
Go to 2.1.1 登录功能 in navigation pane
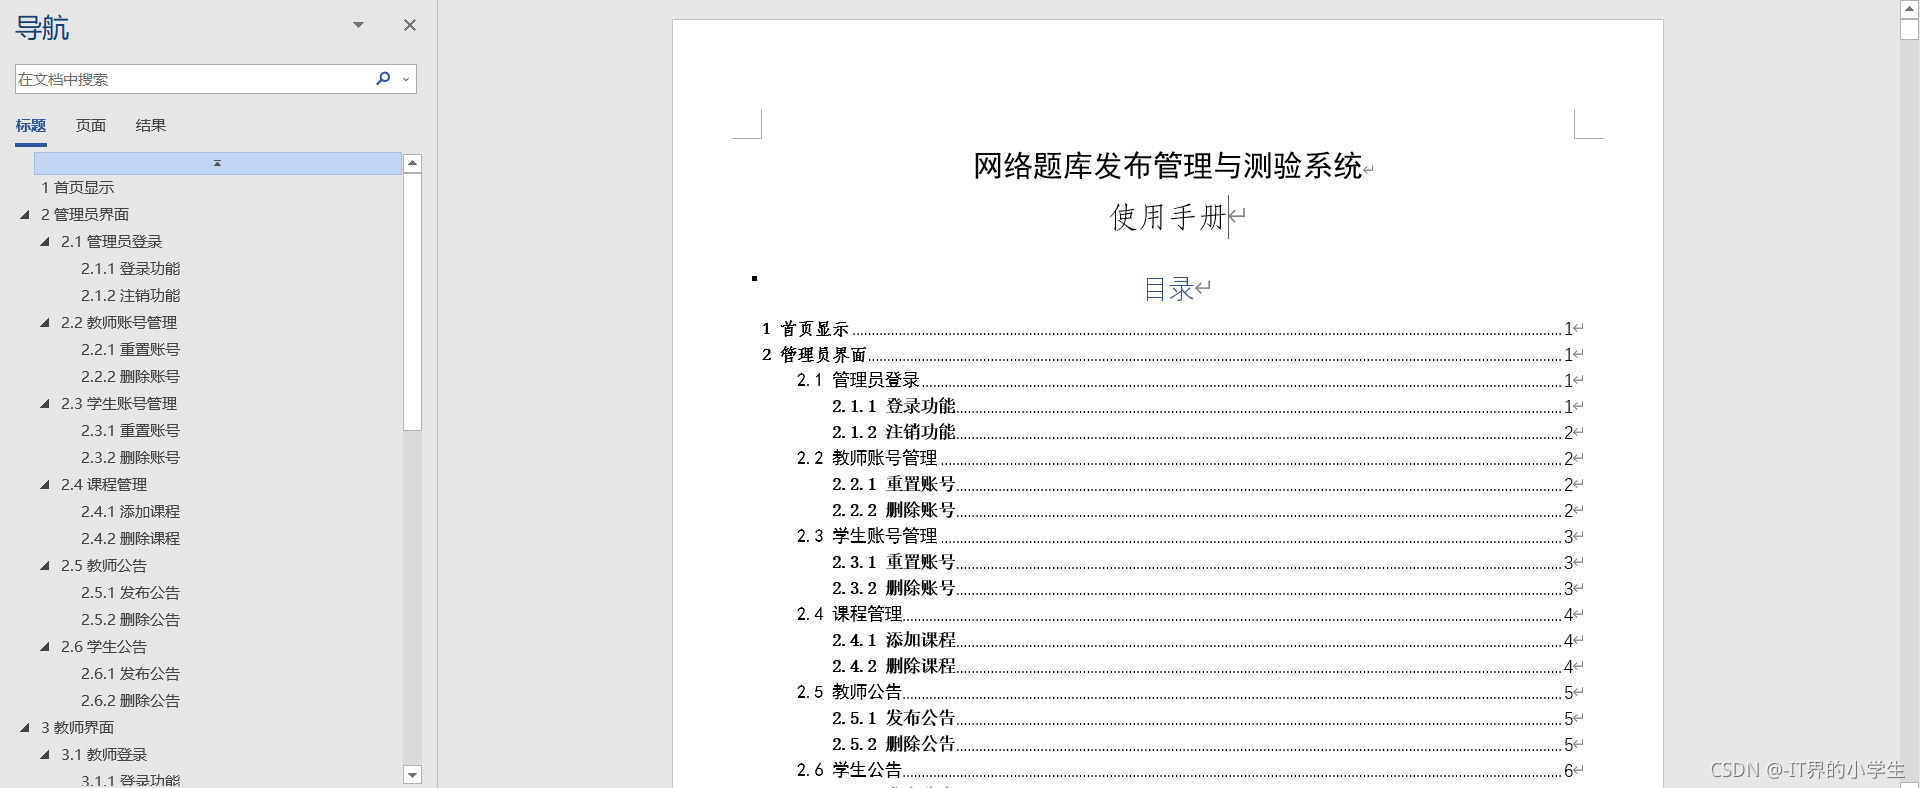tap(131, 268)
